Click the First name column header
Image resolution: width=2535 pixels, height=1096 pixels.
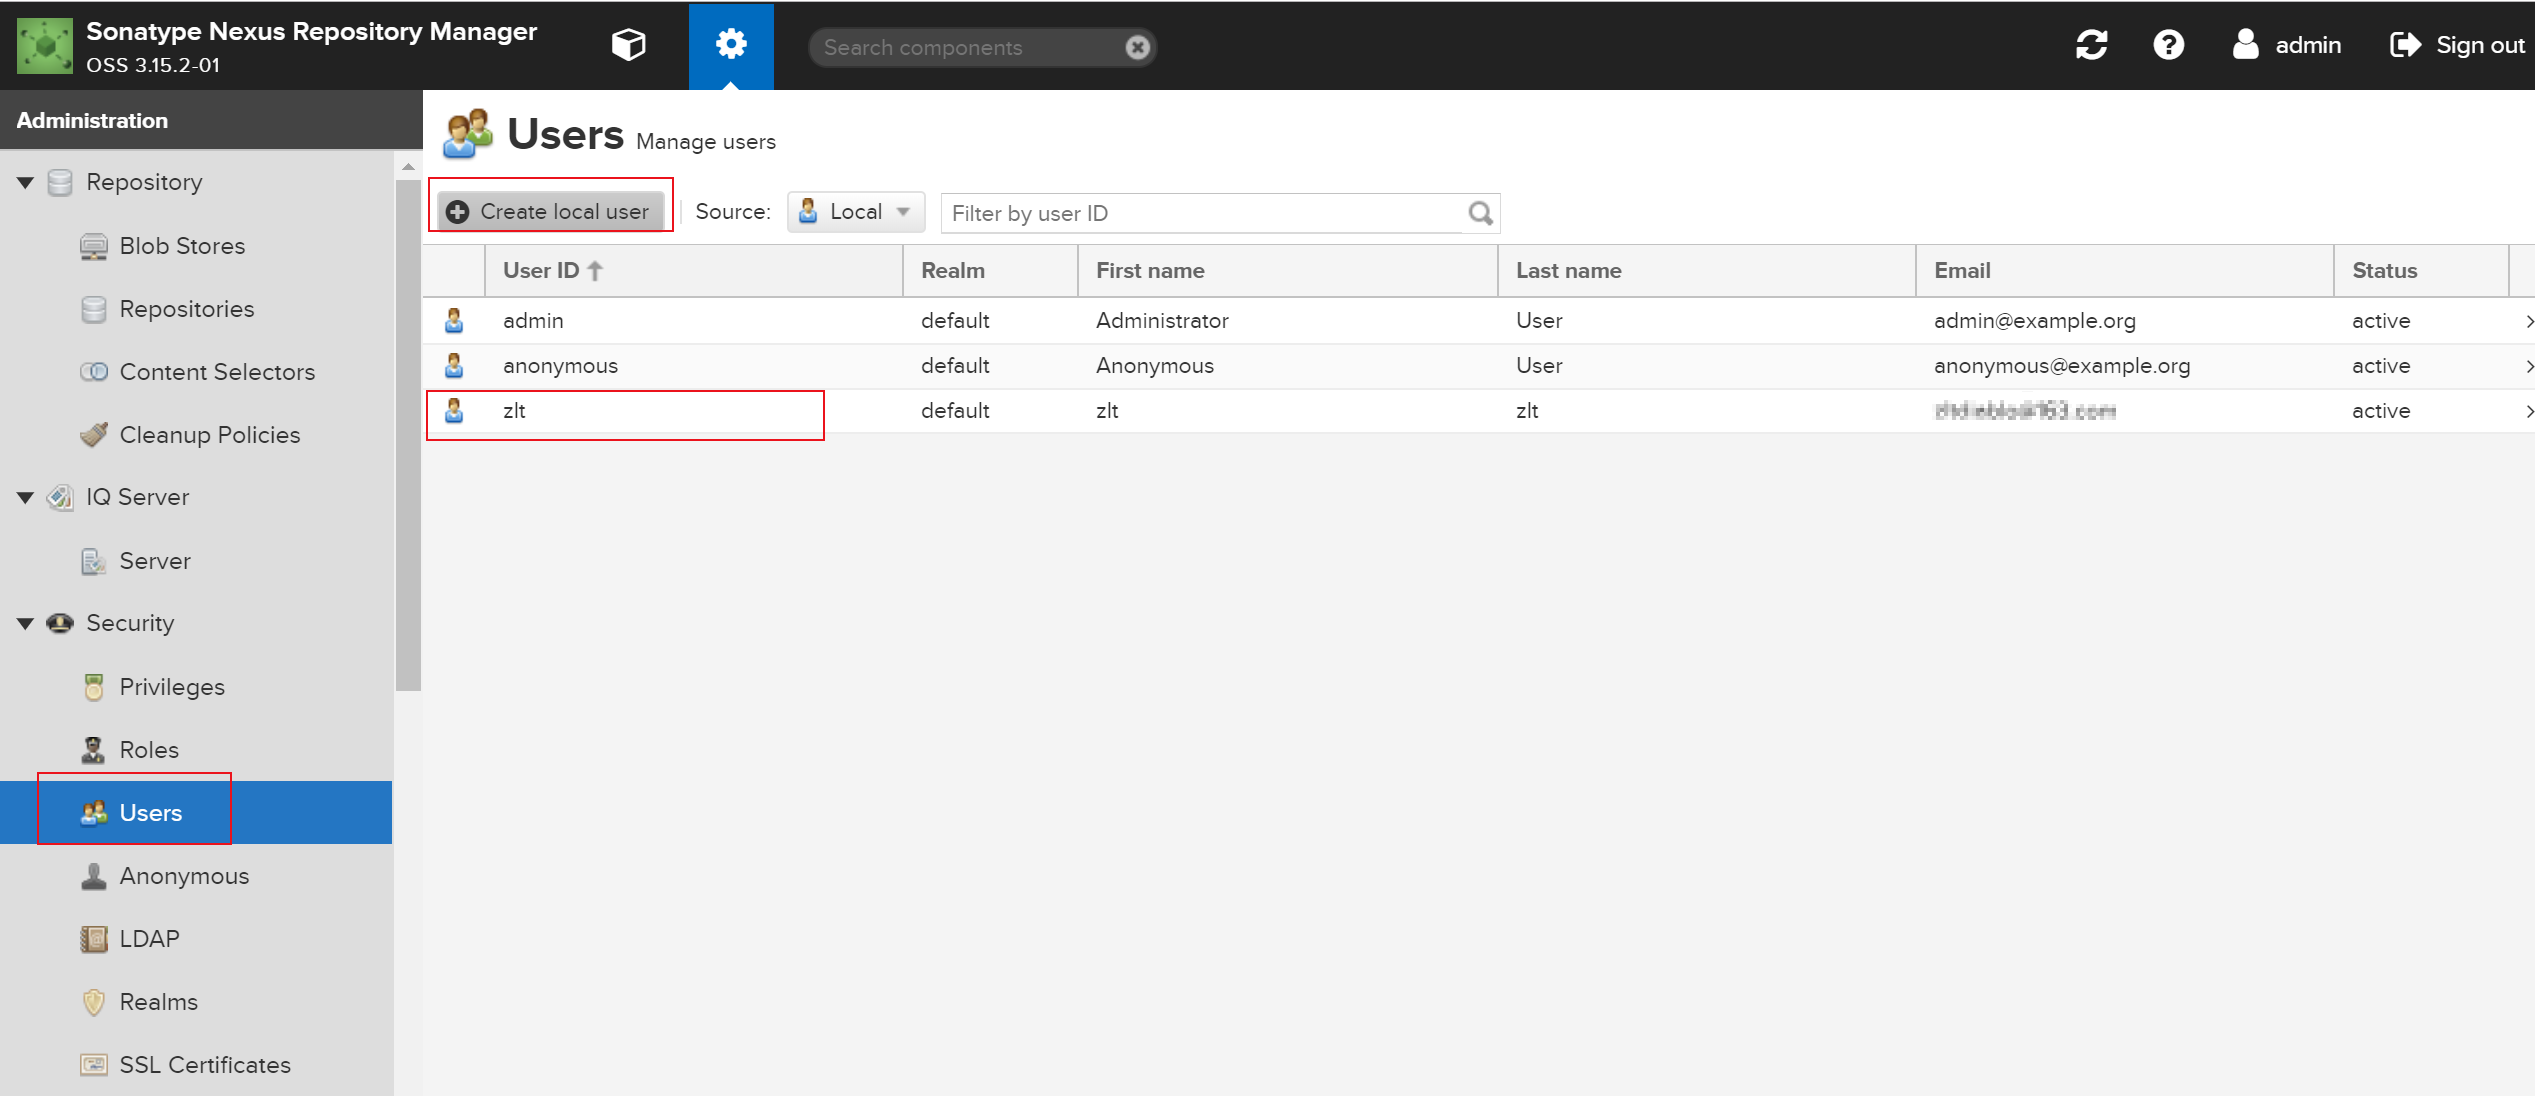[1287, 271]
